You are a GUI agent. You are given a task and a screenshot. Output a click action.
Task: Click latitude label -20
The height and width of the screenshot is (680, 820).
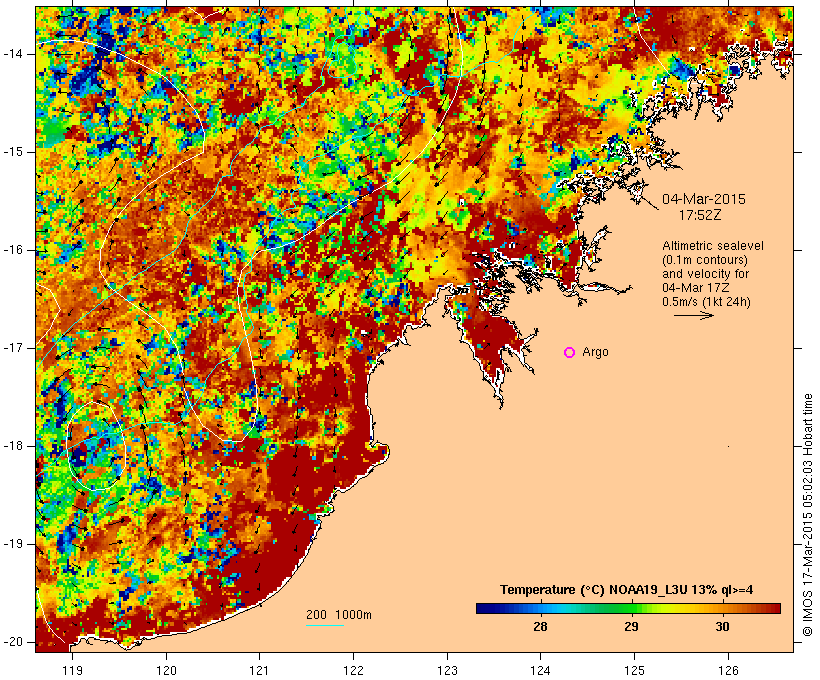[12, 642]
